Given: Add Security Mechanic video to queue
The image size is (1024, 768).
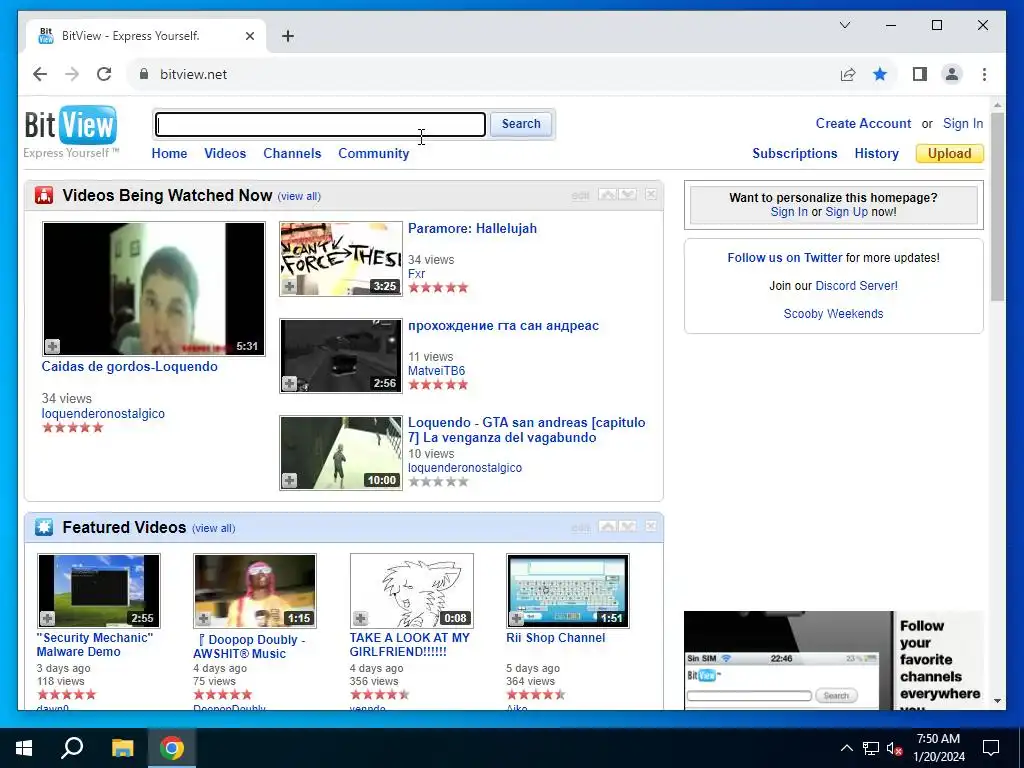Looking at the screenshot, I should 47,618.
